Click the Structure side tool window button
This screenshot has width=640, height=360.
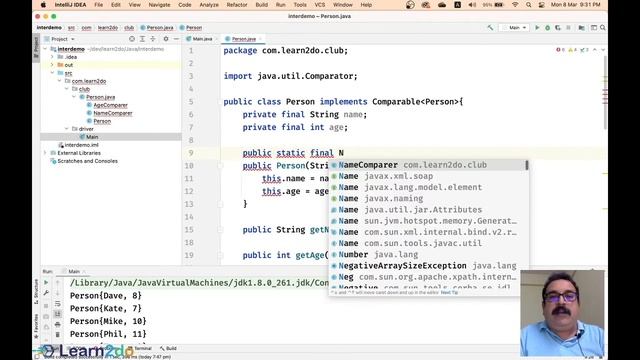(x=36, y=291)
